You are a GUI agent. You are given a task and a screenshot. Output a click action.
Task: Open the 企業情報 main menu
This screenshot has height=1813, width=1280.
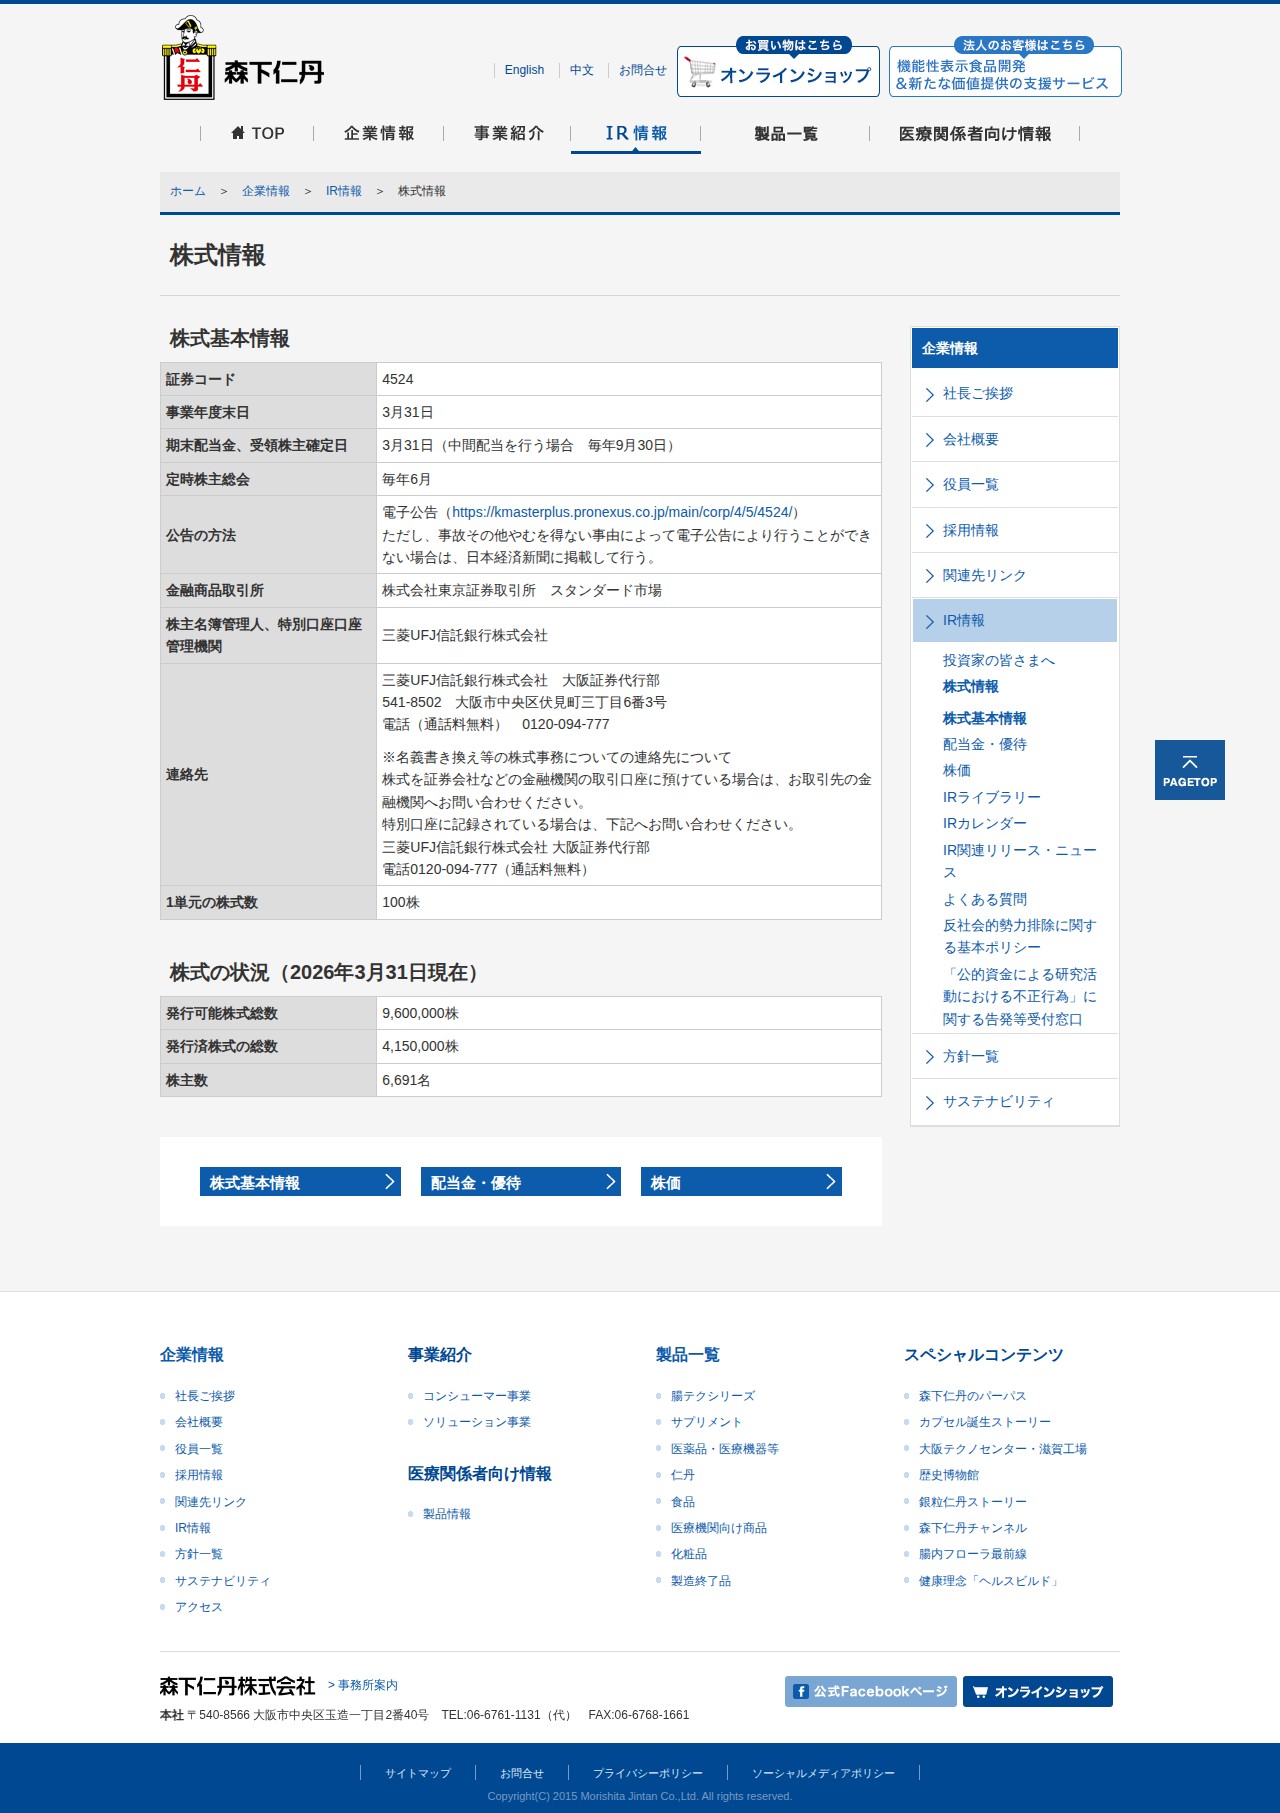pyautogui.click(x=379, y=133)
